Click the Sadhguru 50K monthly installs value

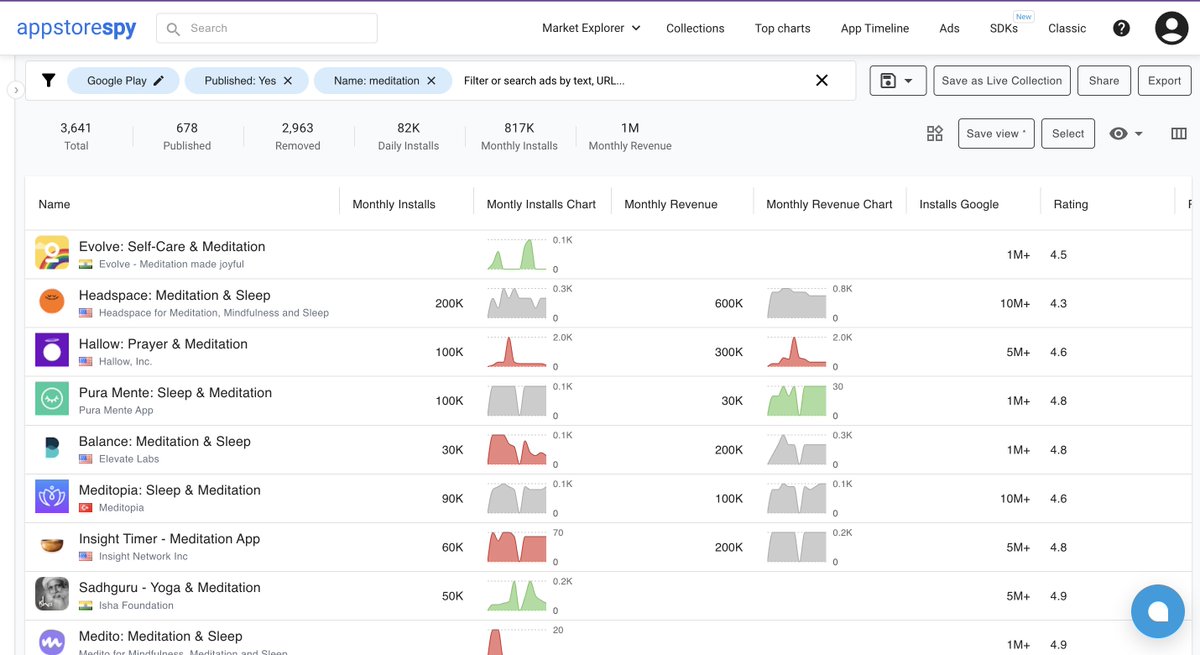pos(453,596)
